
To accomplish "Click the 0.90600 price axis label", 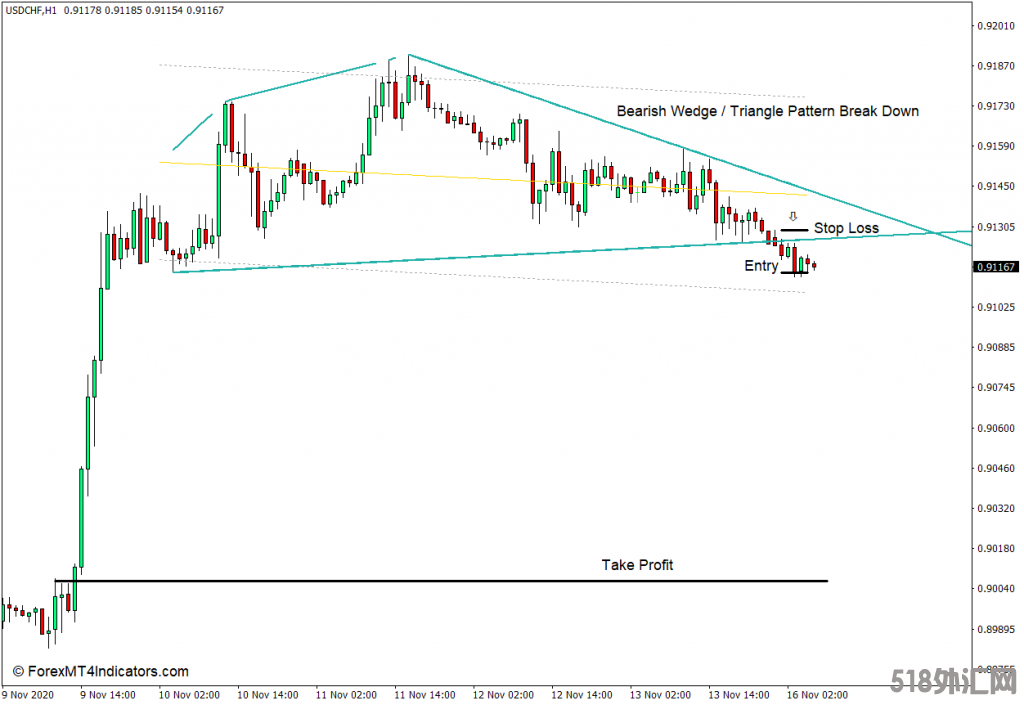I will click(x=996, y=428).
